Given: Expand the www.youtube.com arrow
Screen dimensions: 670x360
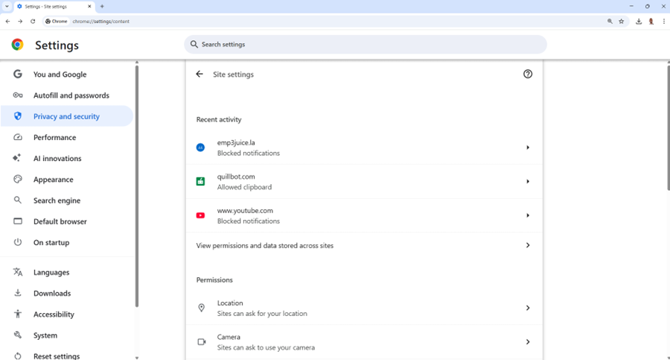Looking at the screenshot, I should [528, 215].
